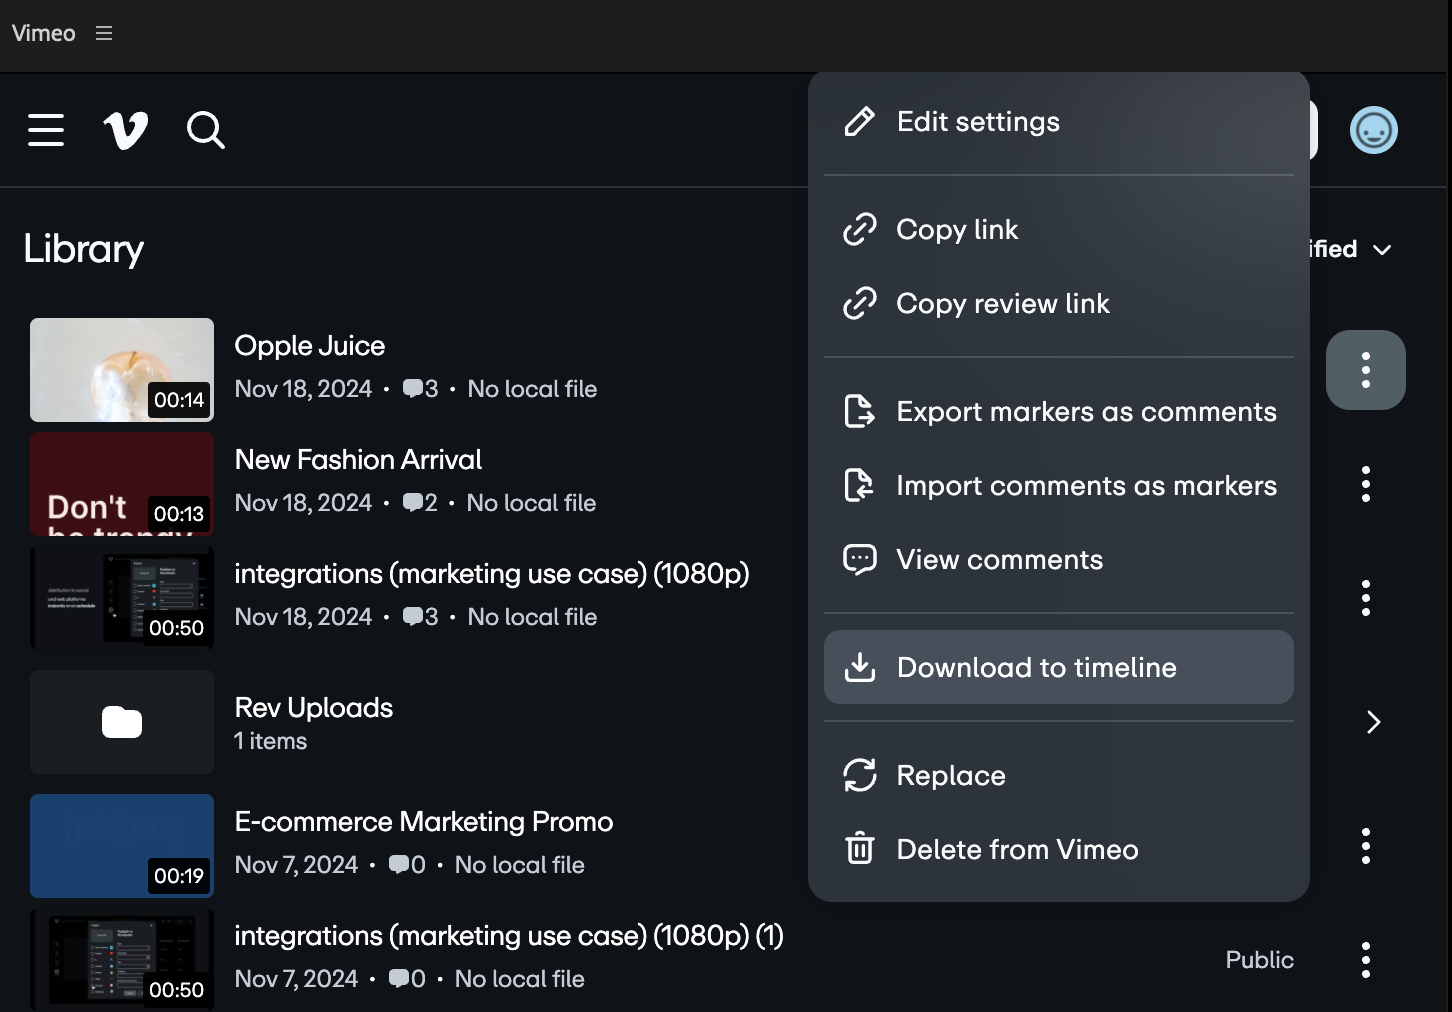Expand the sort order dropdown chevron
The height and width of the screenshot is (1012, 1452).
1382,250
